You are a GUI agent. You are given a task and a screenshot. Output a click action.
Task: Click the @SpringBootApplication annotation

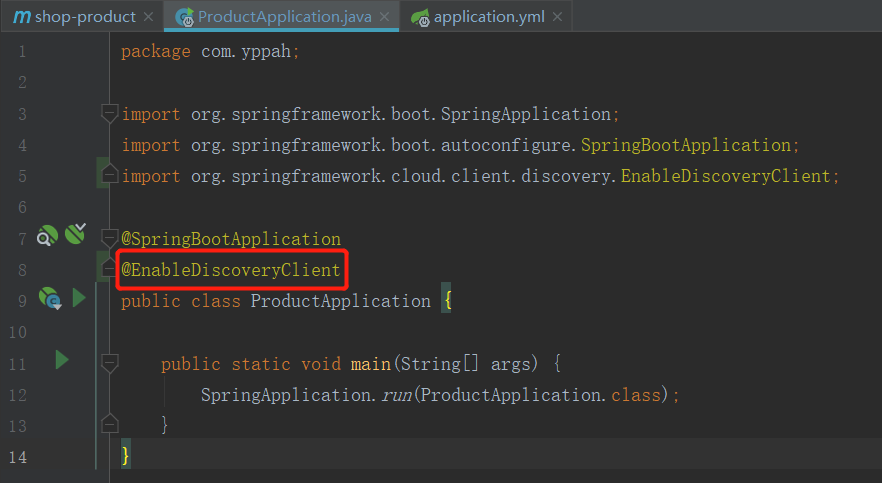(x=231, y=239)
